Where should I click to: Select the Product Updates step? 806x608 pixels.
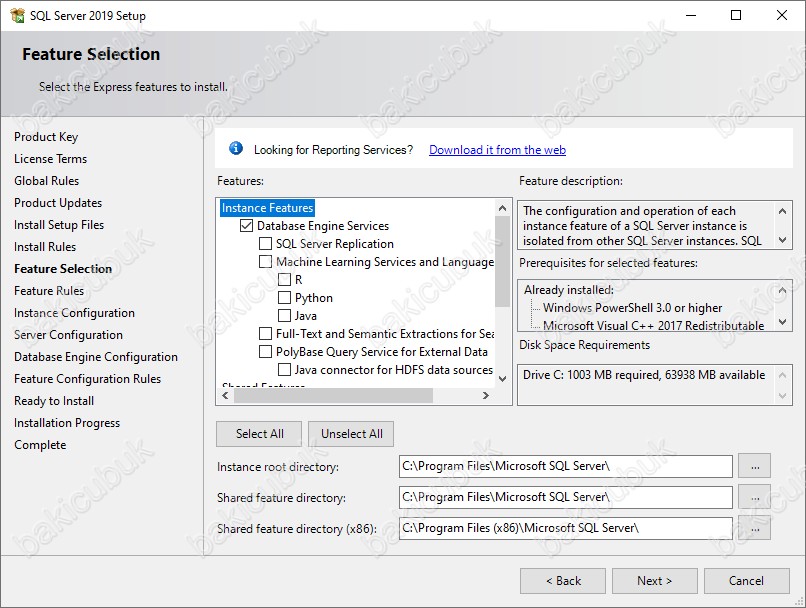point(58,203)
